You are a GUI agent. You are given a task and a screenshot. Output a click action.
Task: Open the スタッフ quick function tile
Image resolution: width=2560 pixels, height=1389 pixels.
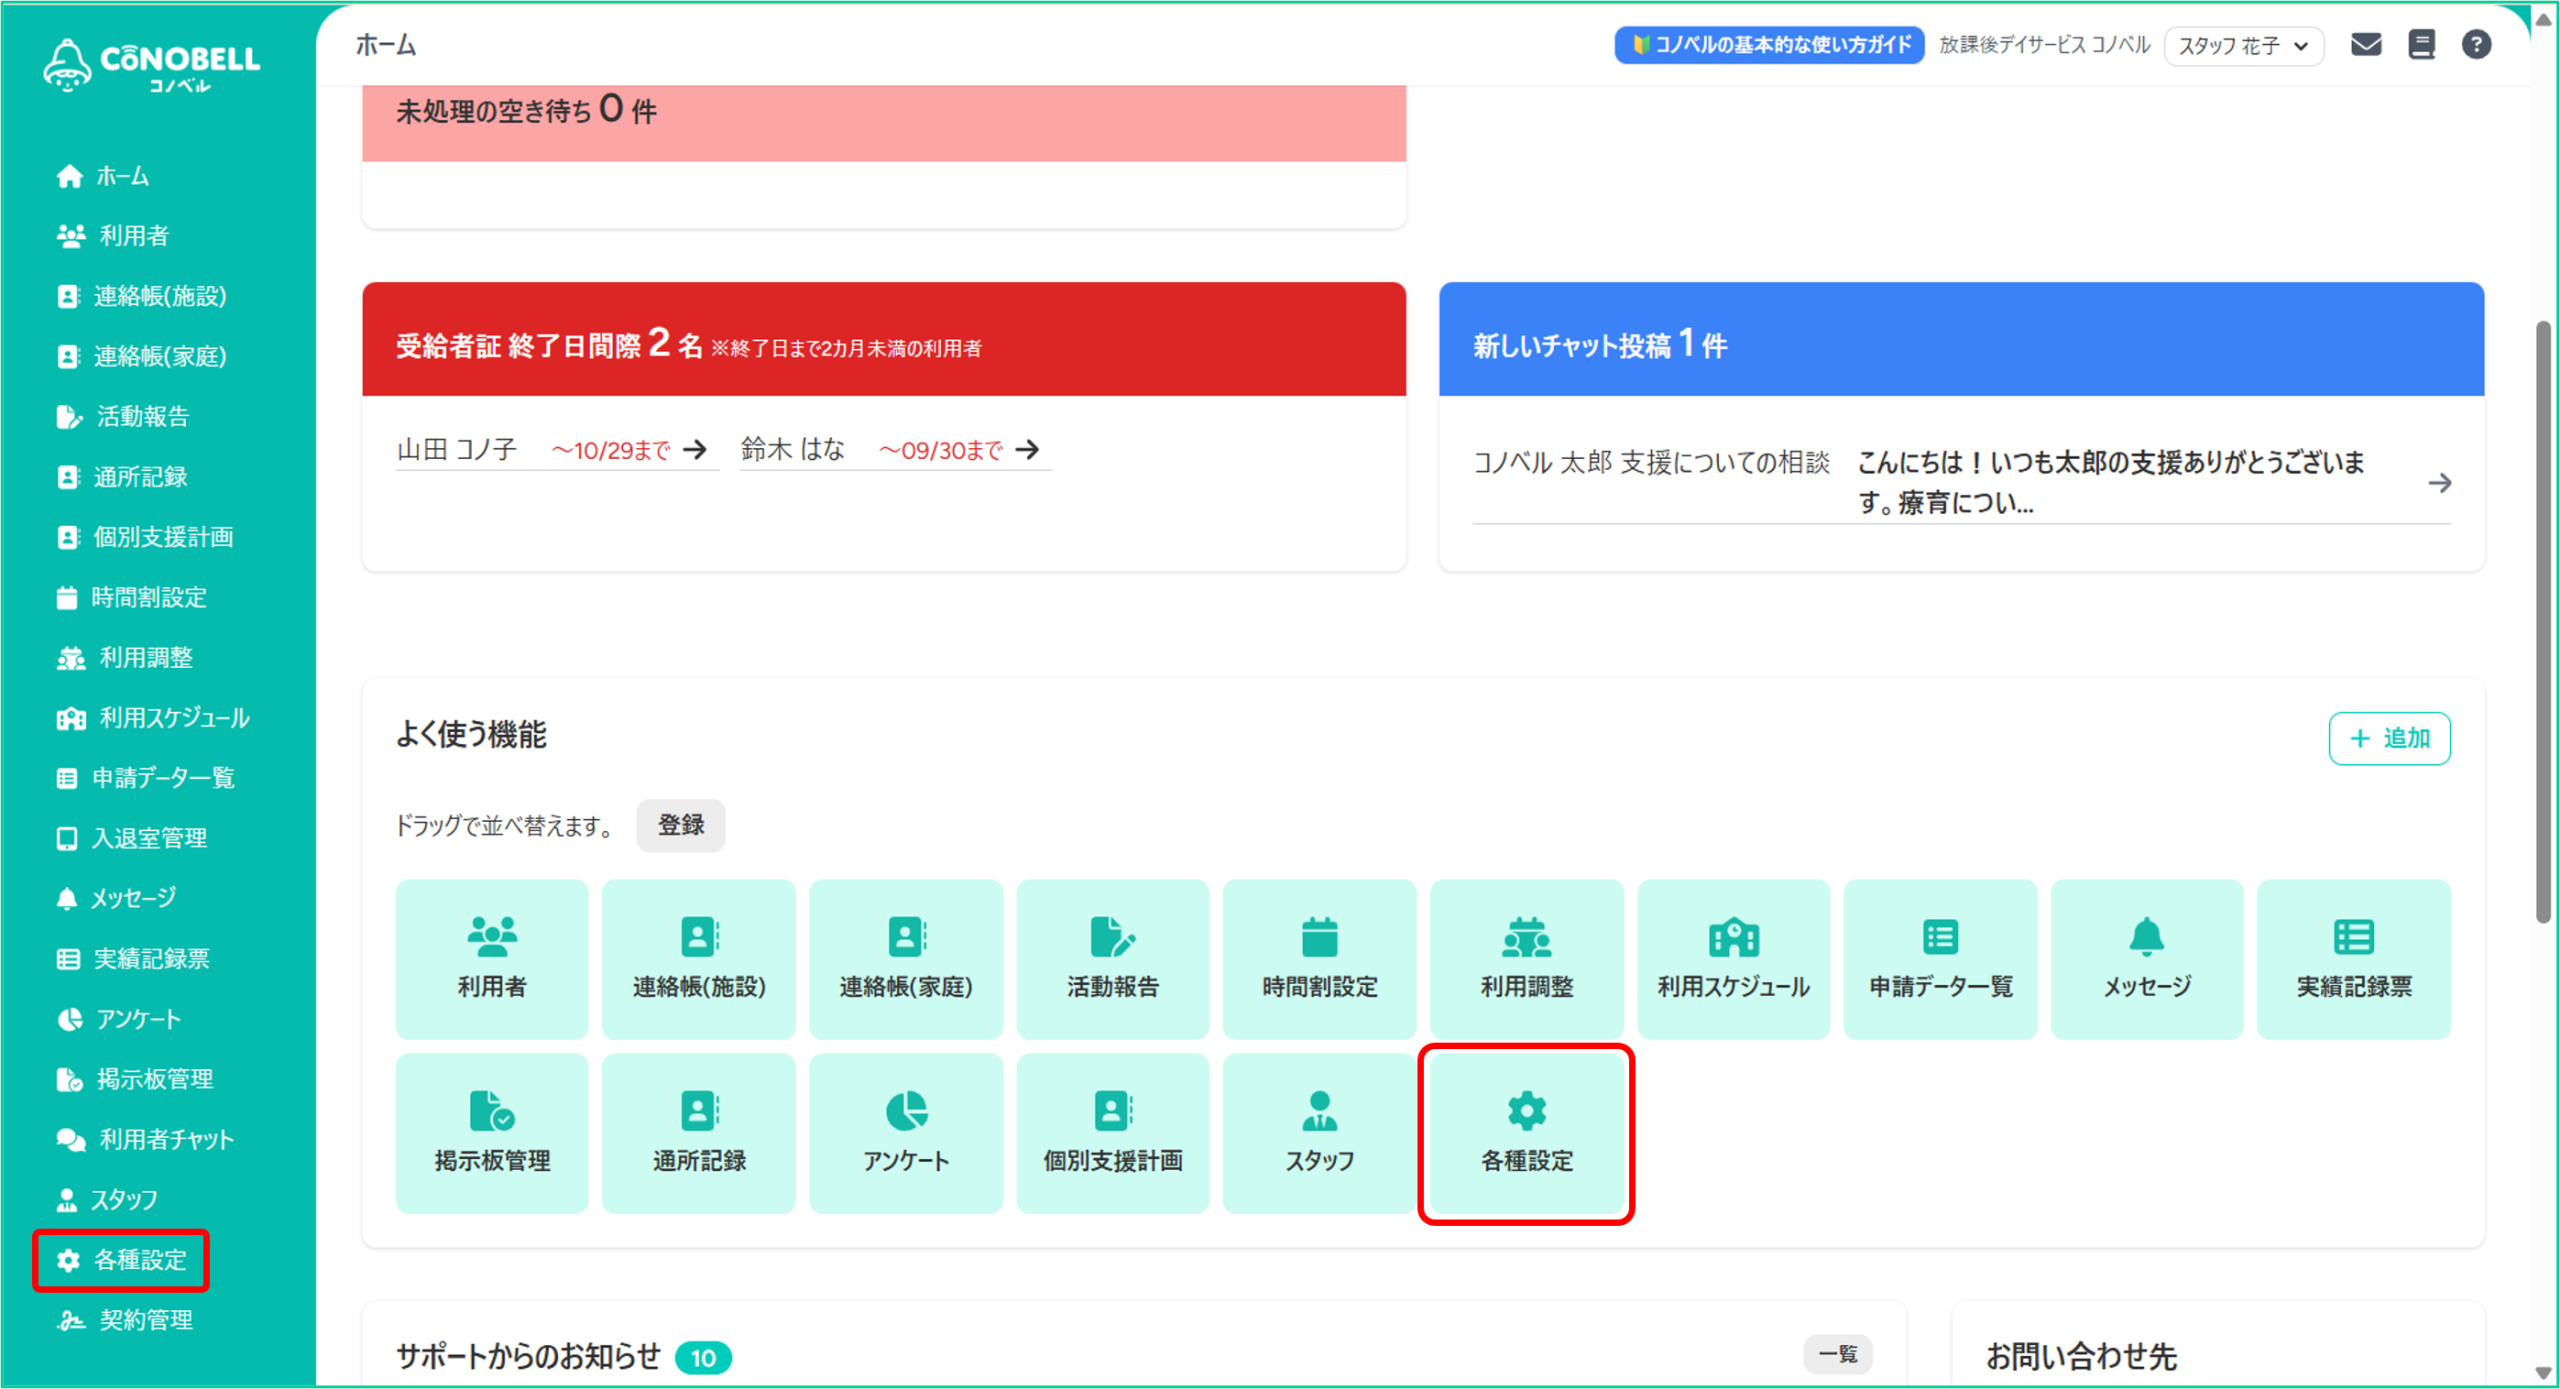point(1319,1133)
